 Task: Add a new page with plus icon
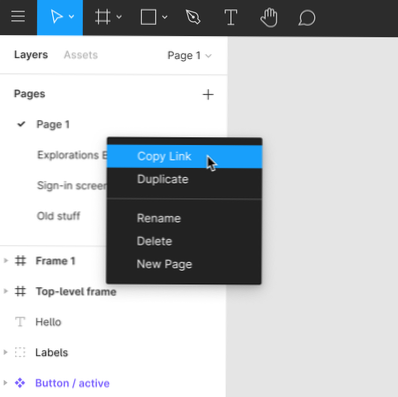208,95
